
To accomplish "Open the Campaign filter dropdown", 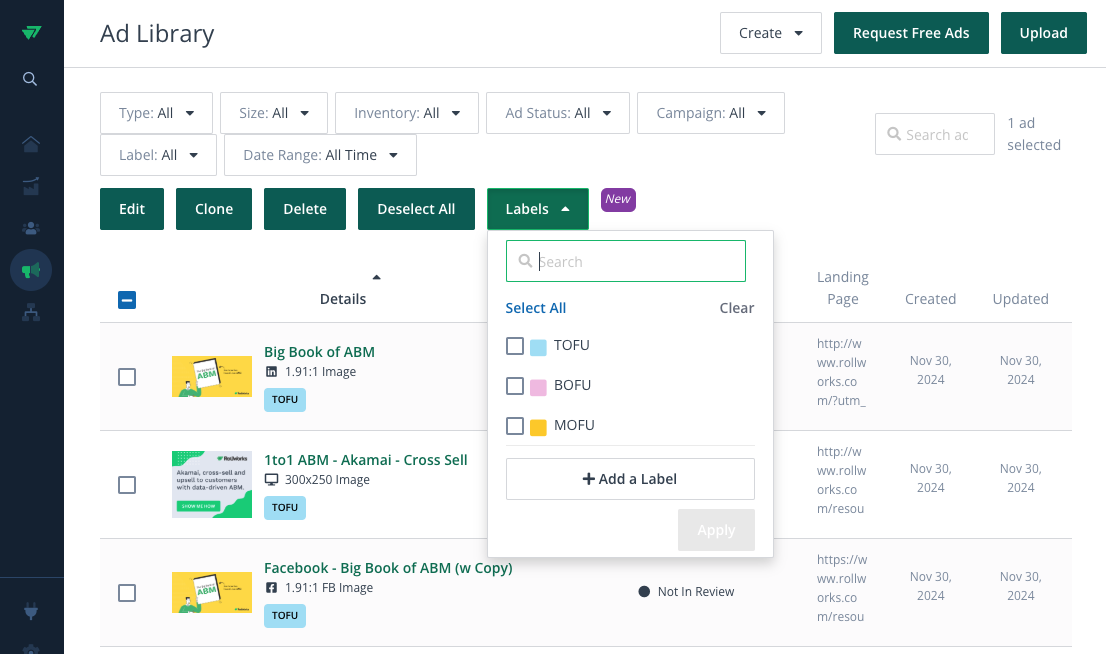I will pos(710,113).
